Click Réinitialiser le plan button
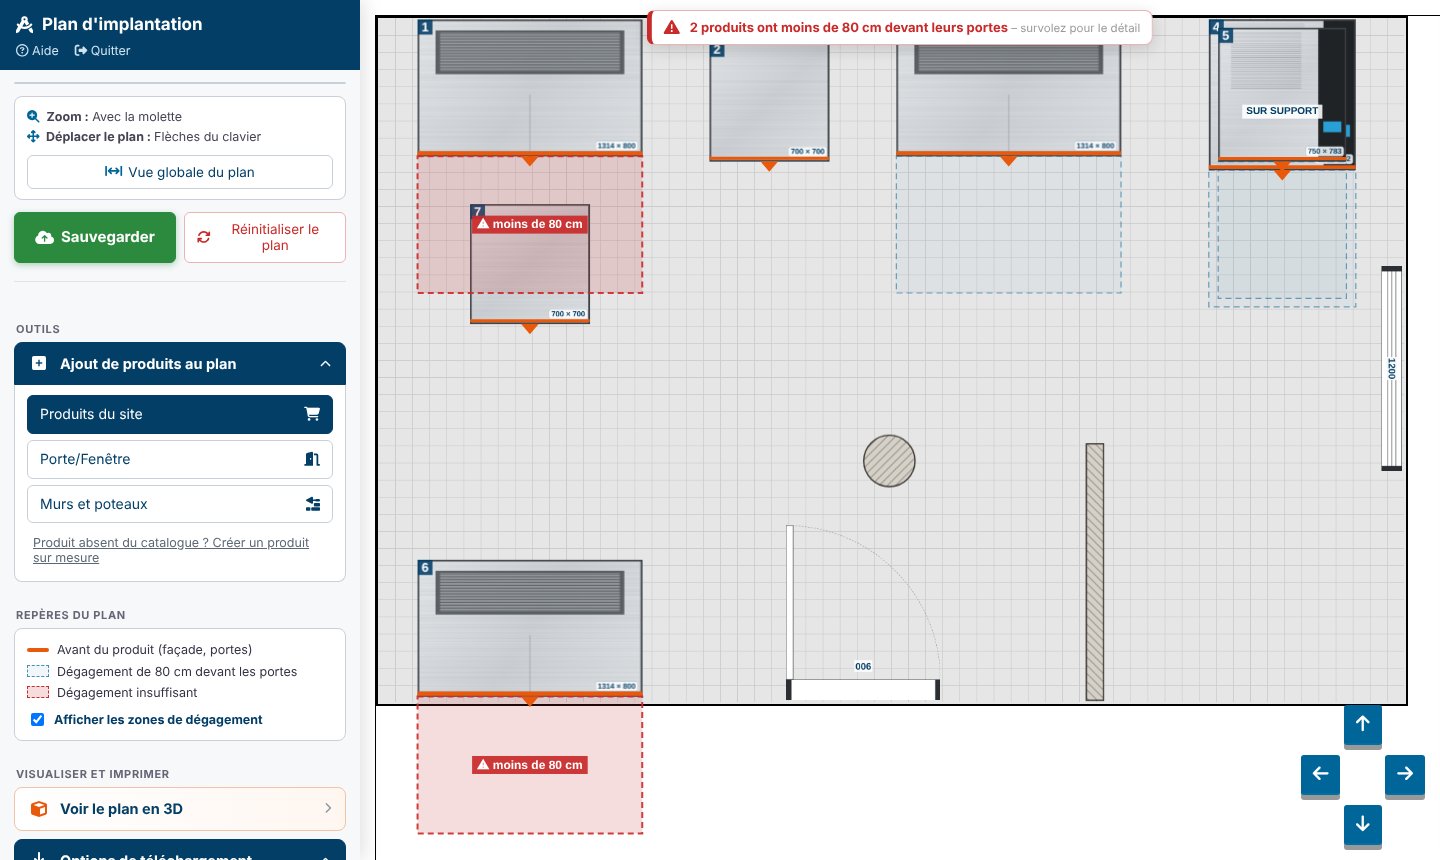The width and height of the screenshot is (1440, 860). [x=265, y=237]
